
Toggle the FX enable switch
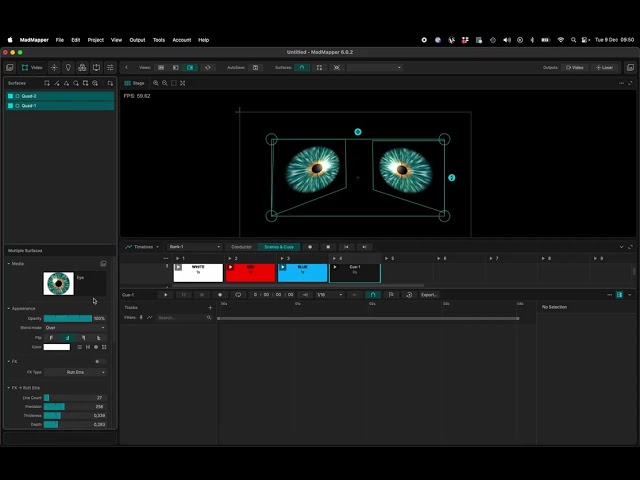(x=99, y=362)
